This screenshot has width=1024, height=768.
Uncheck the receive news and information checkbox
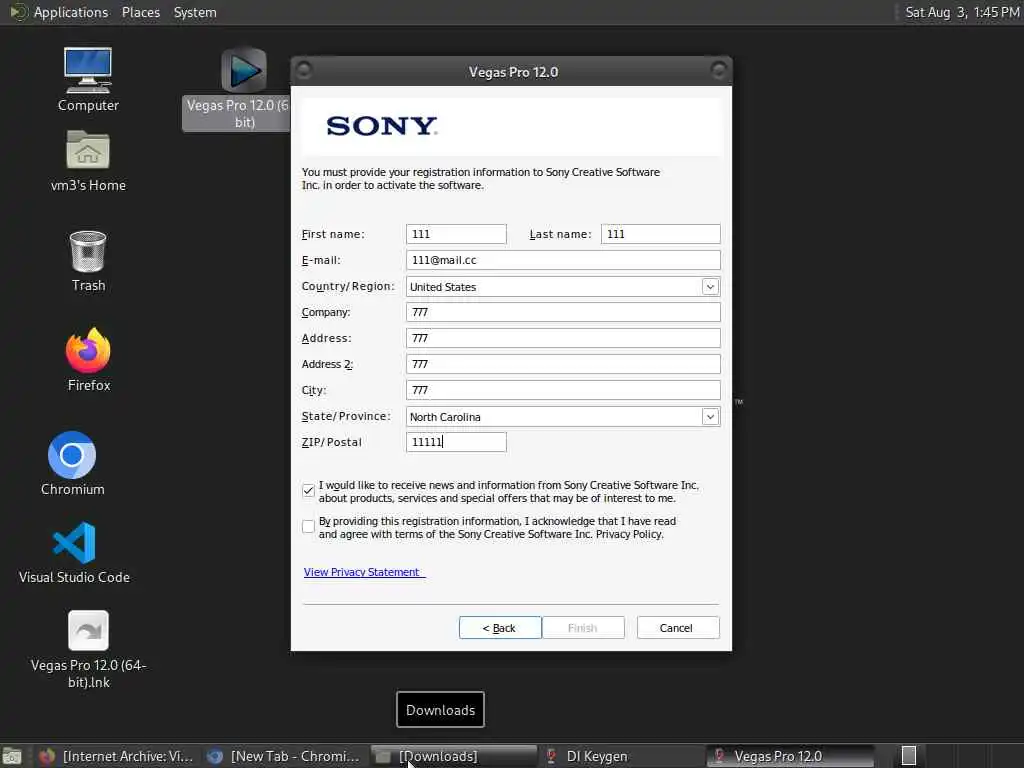308,491
